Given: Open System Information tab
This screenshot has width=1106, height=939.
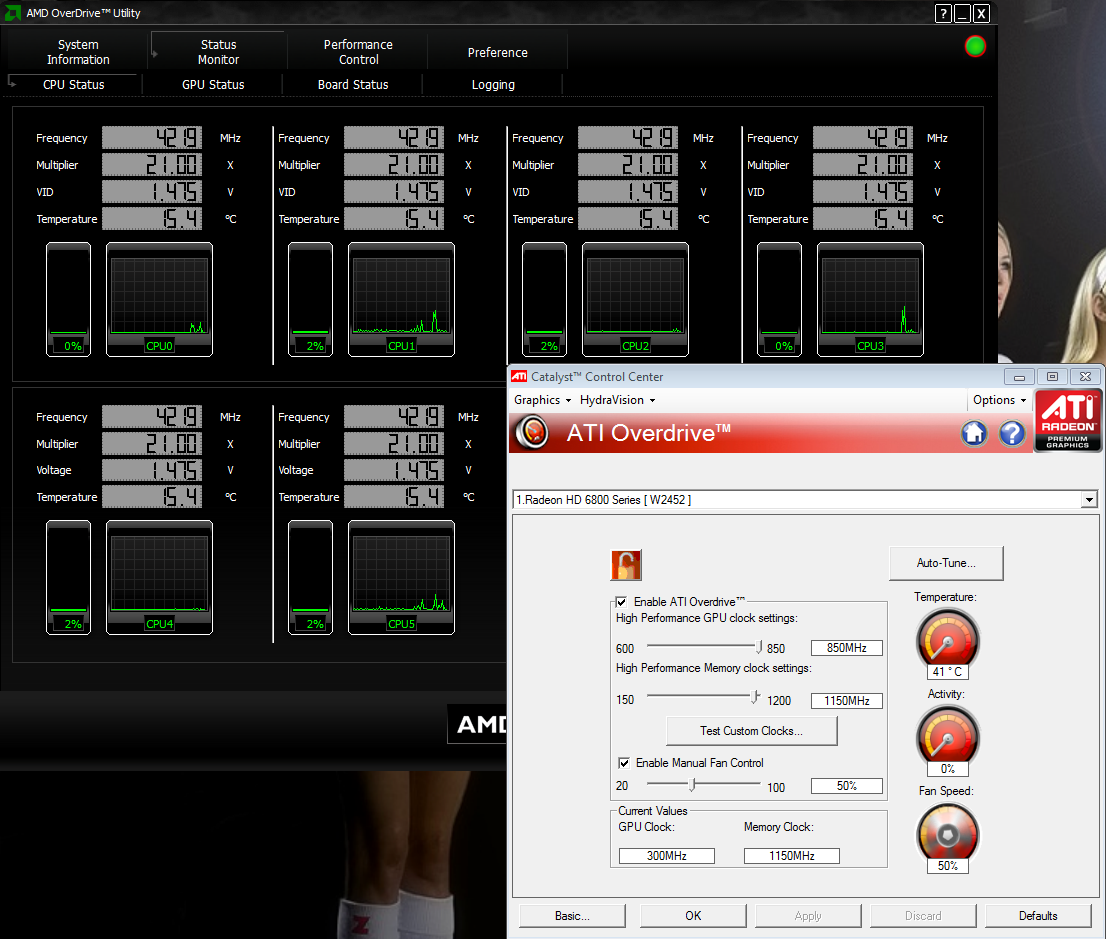Looking at the screenshot, I should [x=78, y=52].
